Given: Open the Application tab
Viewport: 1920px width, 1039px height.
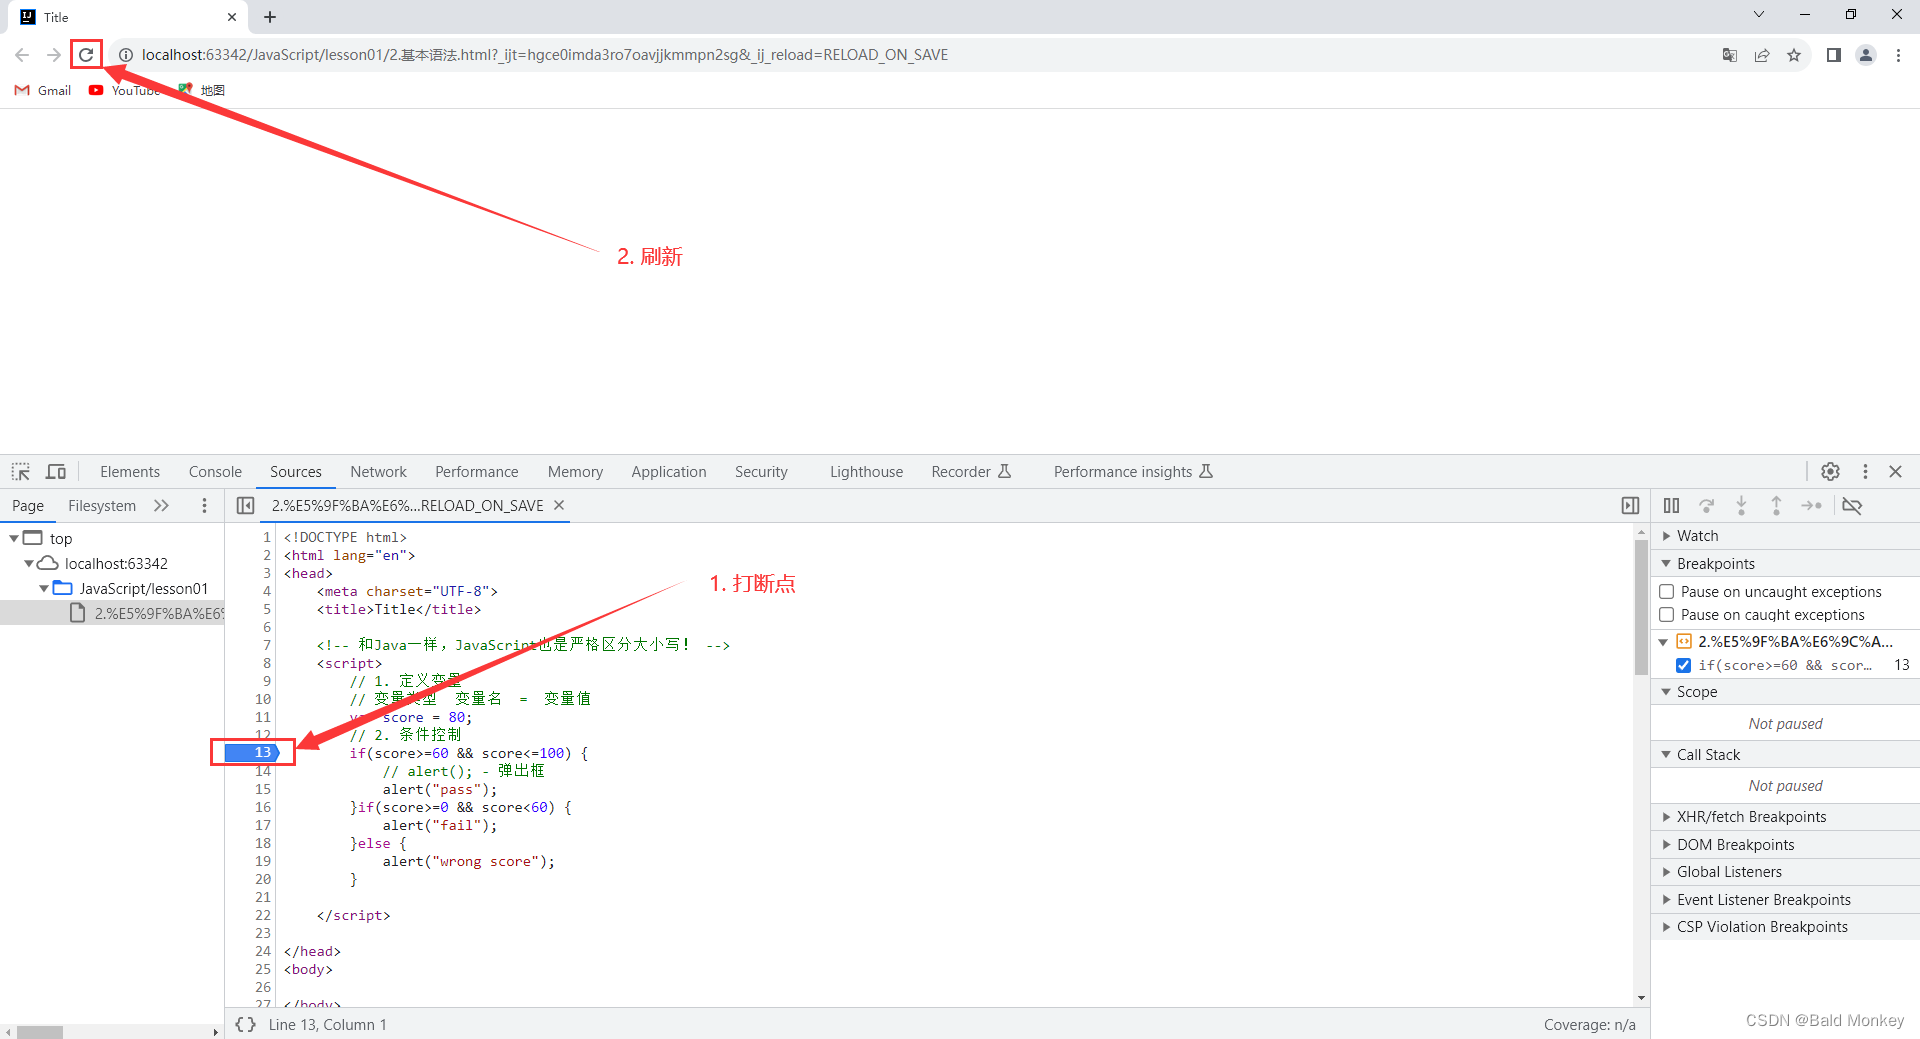Looking at the screenshot, I should (x=669, y=472).
